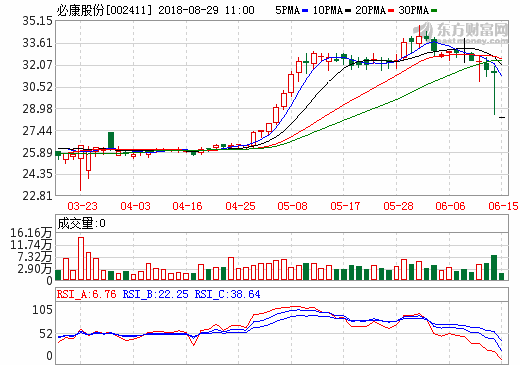Click the green 30PMA color swatch

tap(434, 11)
